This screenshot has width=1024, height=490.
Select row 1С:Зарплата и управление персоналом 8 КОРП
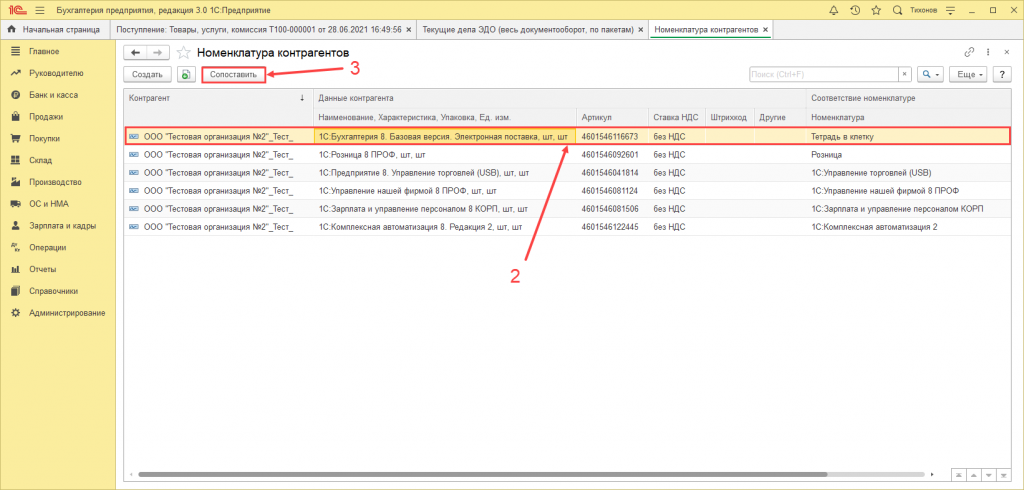(568, 209)
